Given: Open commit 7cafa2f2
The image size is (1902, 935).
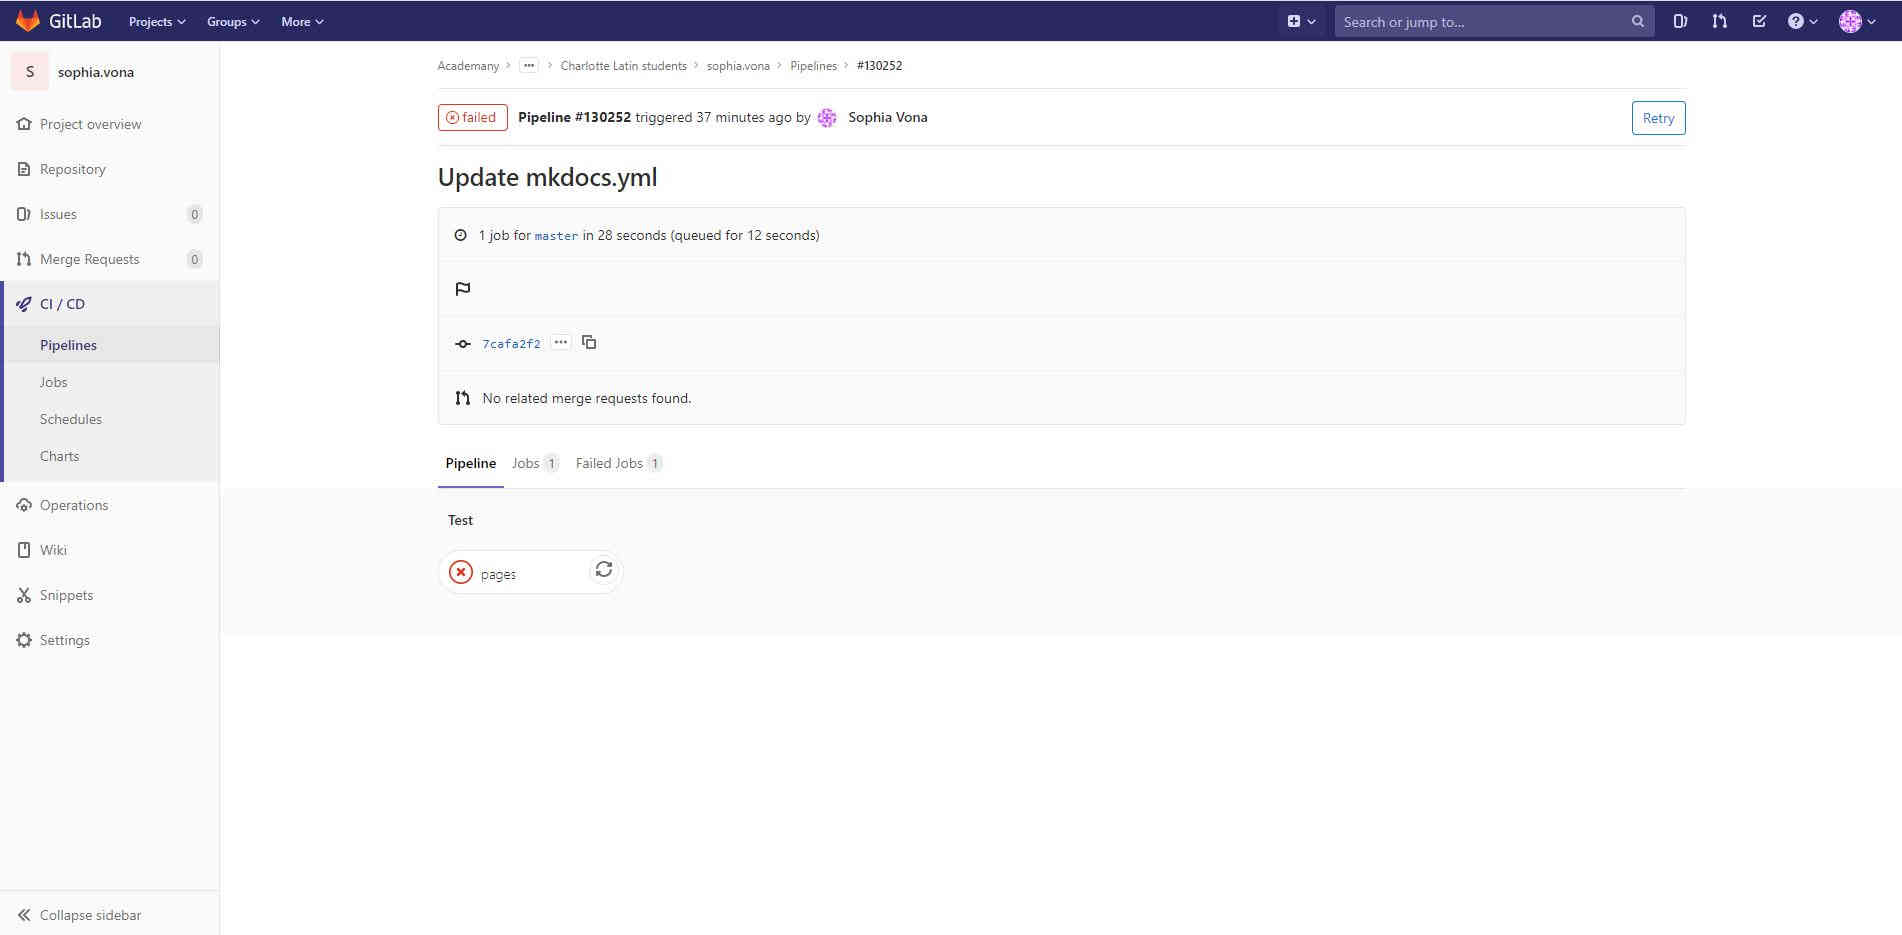Looking at the screenshot, I should (x=511, y=344).
